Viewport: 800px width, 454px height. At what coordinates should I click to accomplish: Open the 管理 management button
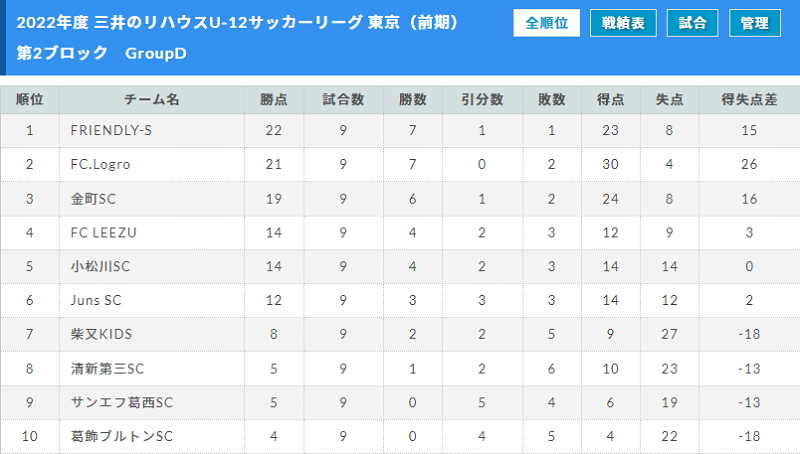755,23
